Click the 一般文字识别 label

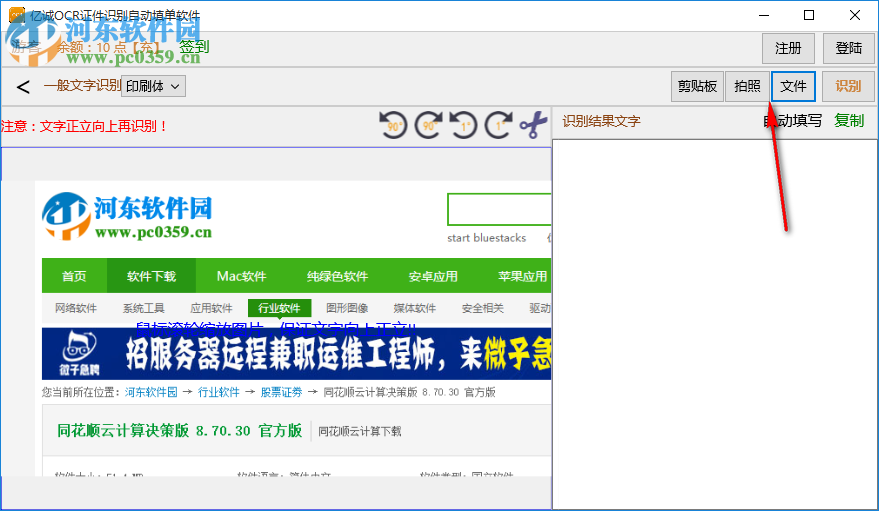[x=82, y=86]
